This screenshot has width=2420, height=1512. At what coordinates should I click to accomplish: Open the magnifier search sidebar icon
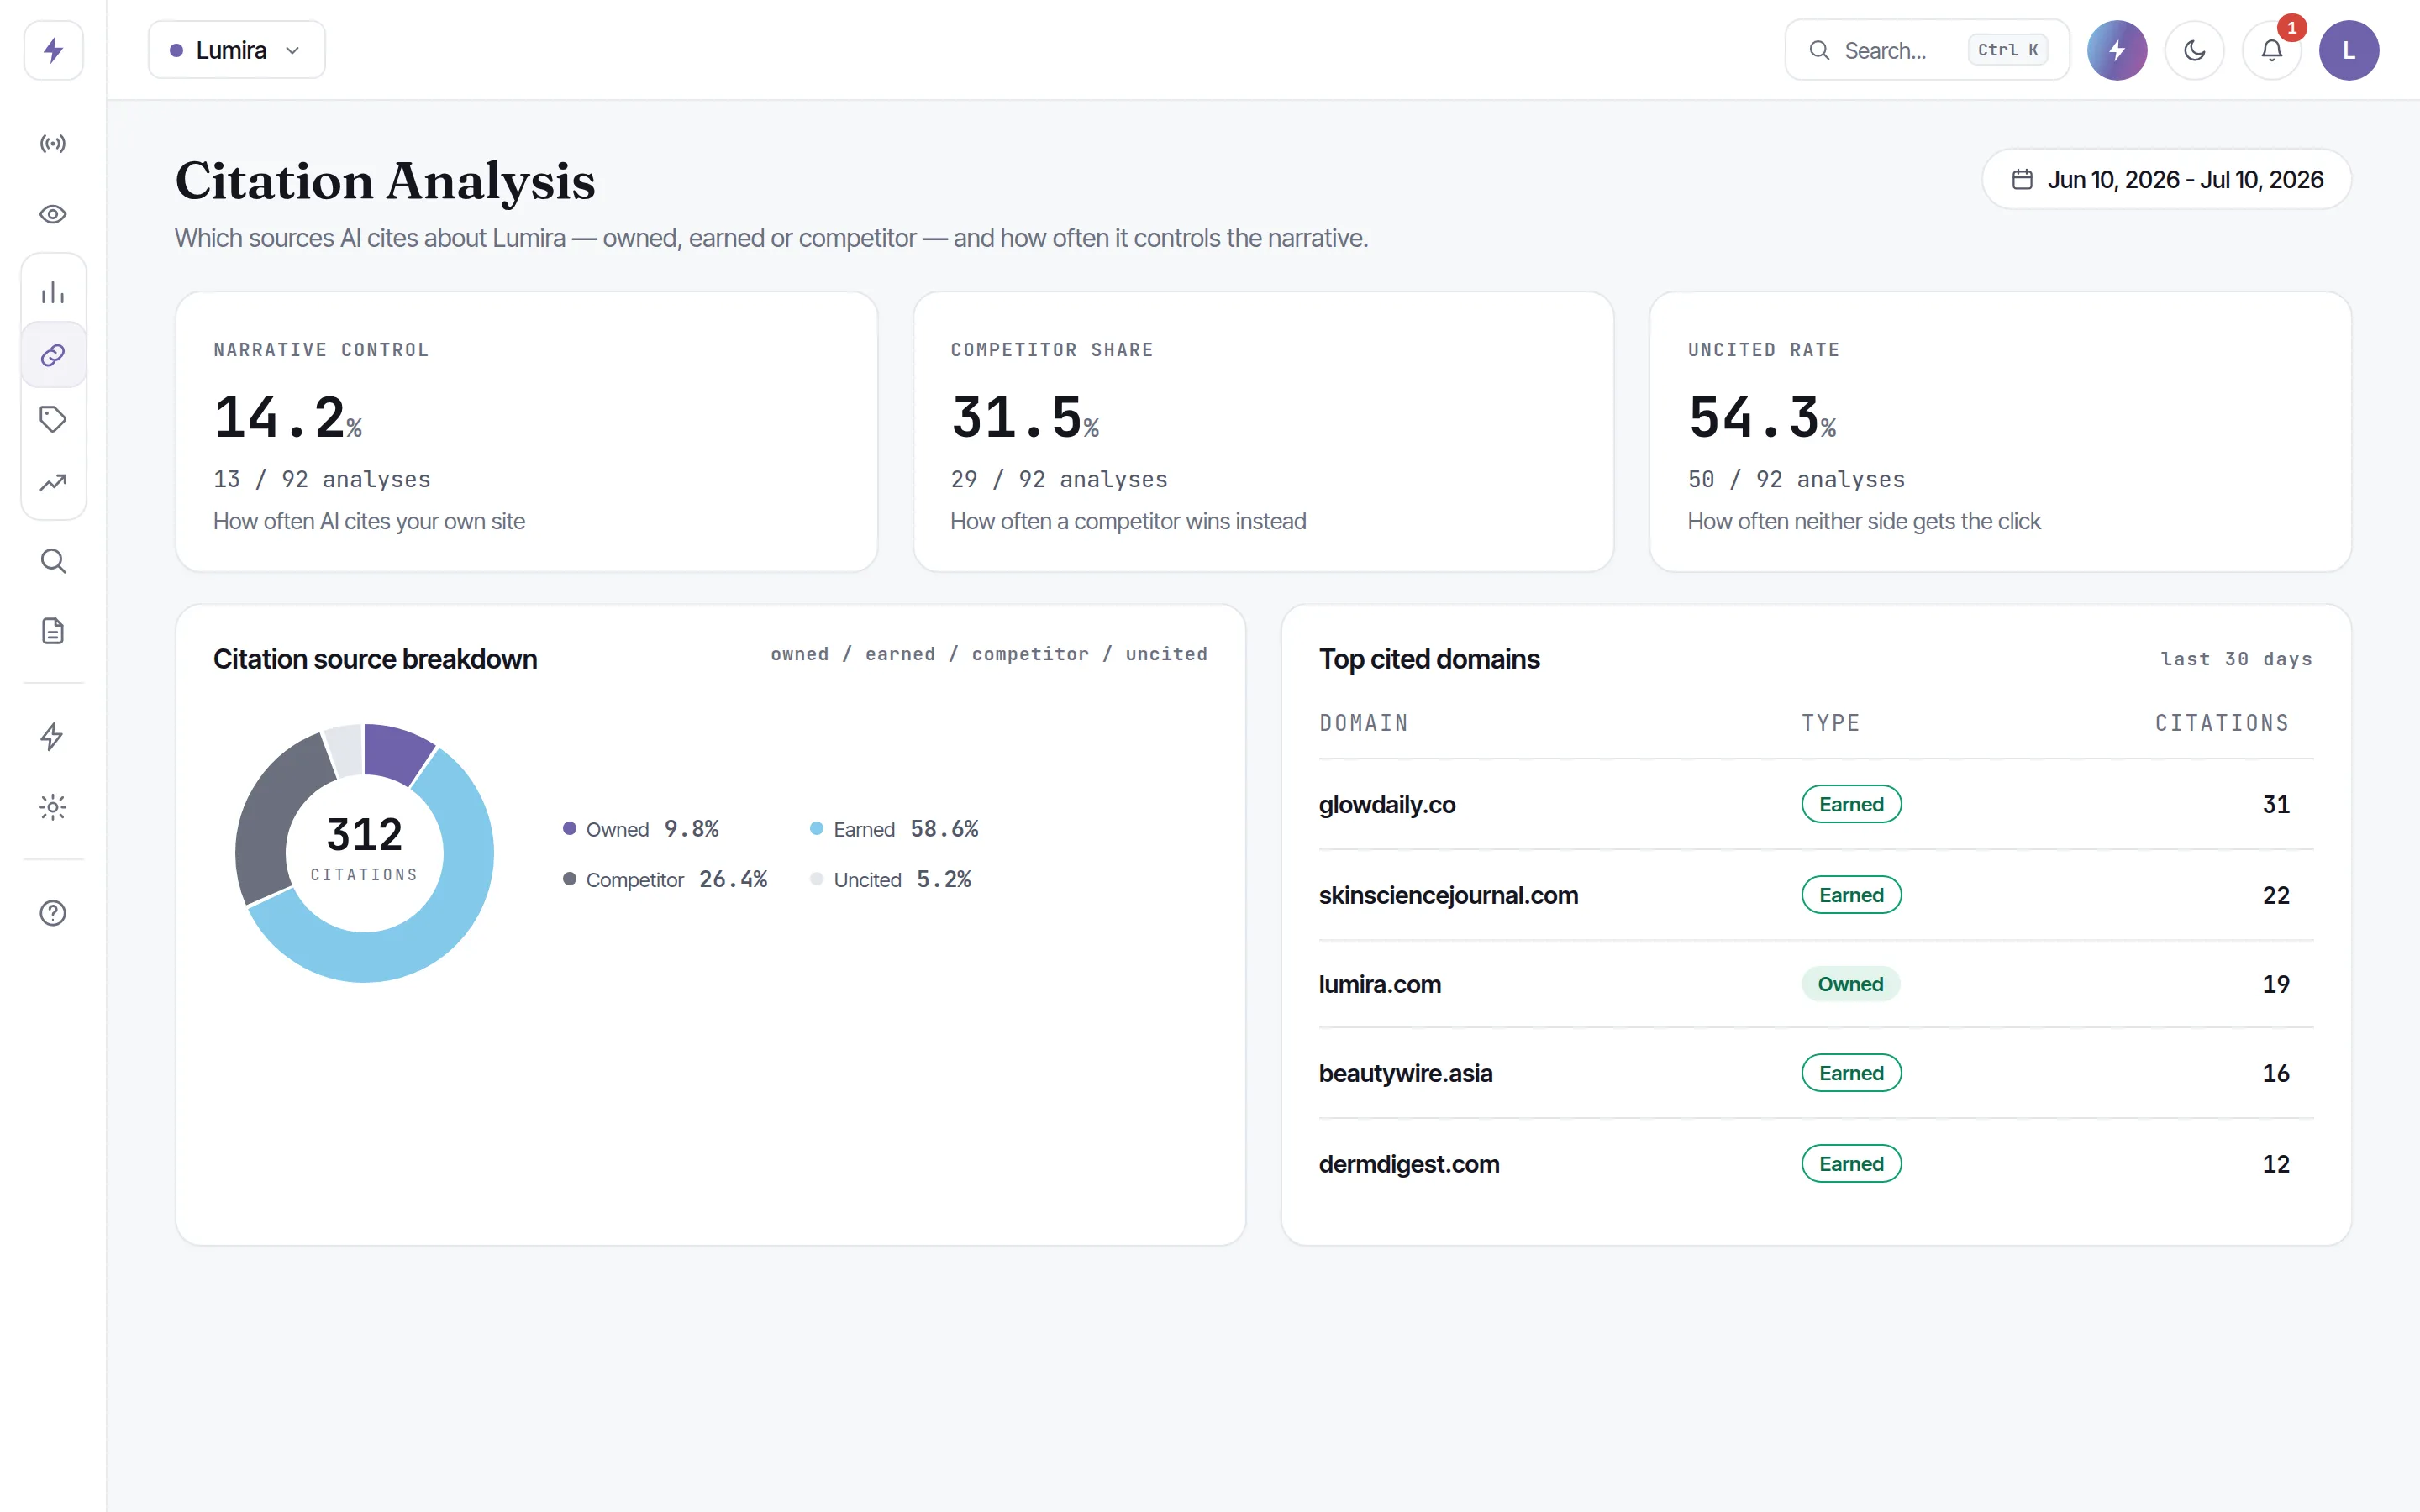[x=53, y=561]
